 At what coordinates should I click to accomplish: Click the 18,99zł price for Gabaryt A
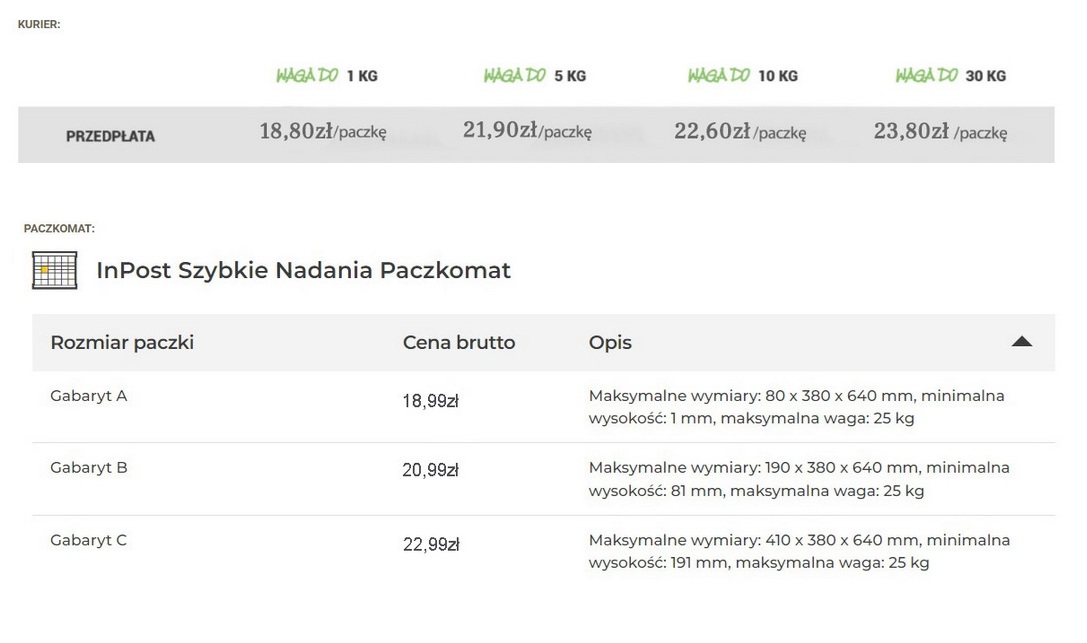coord(431,401)
